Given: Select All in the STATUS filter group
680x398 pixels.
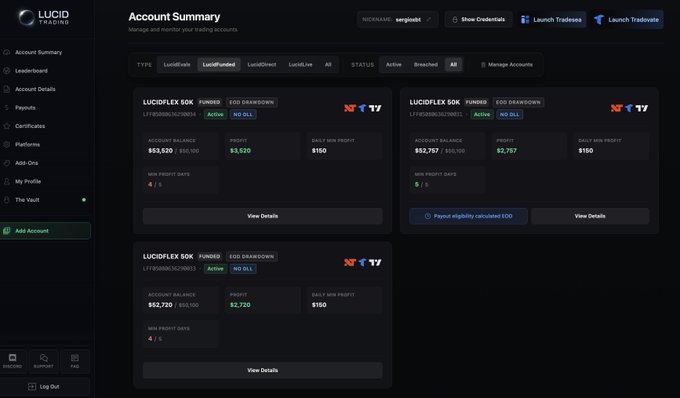Looking at the screenshot, I should pyautogui.click(x=453, y=65).
